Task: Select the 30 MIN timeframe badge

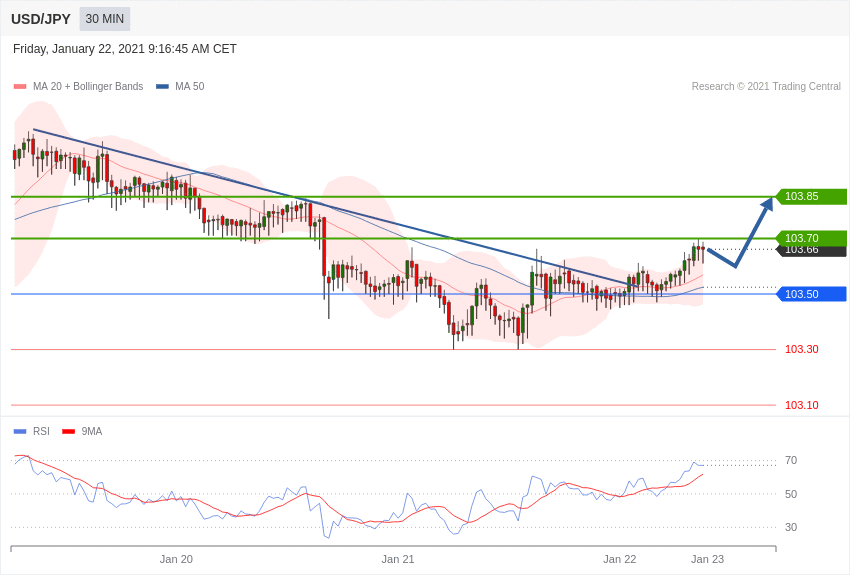Action: (x=105, y=19)
